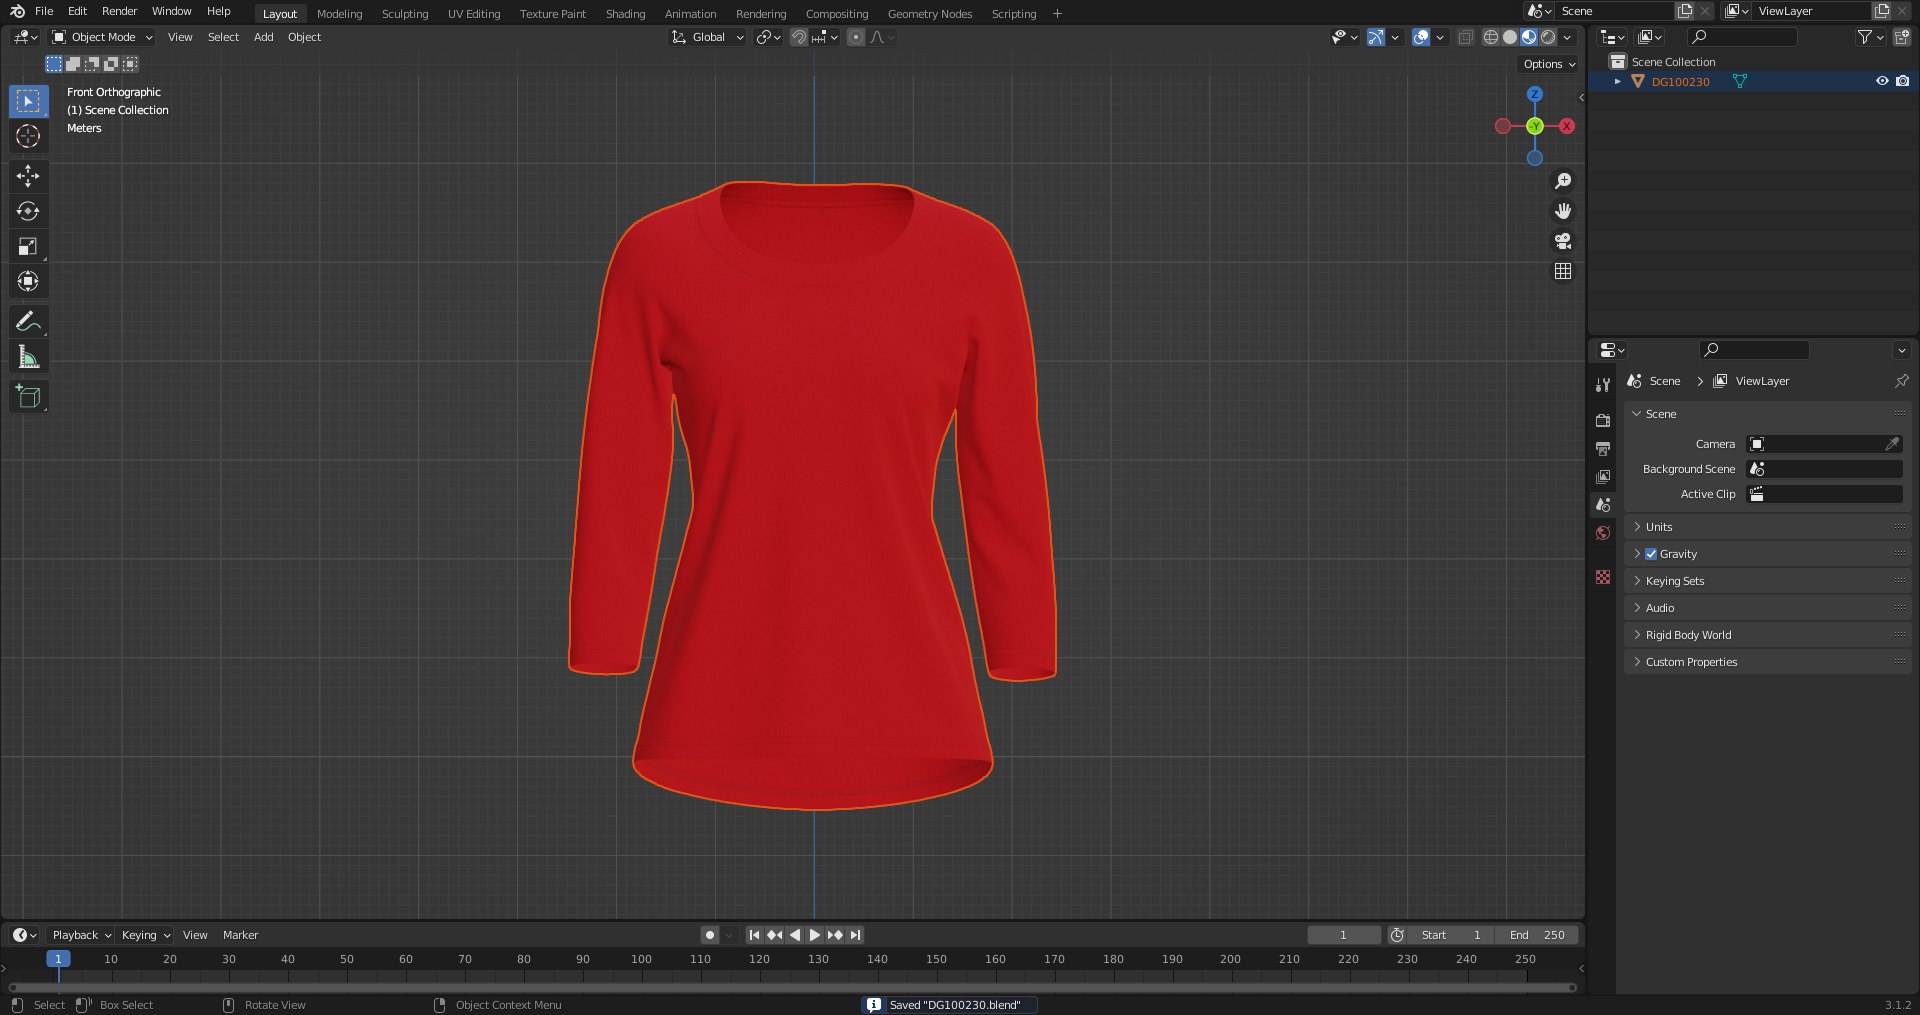Image resolution: width=1920 pixels, height=1015 pixels.
Task: Toggle viewport overlays
Action: pos(1421,37)
